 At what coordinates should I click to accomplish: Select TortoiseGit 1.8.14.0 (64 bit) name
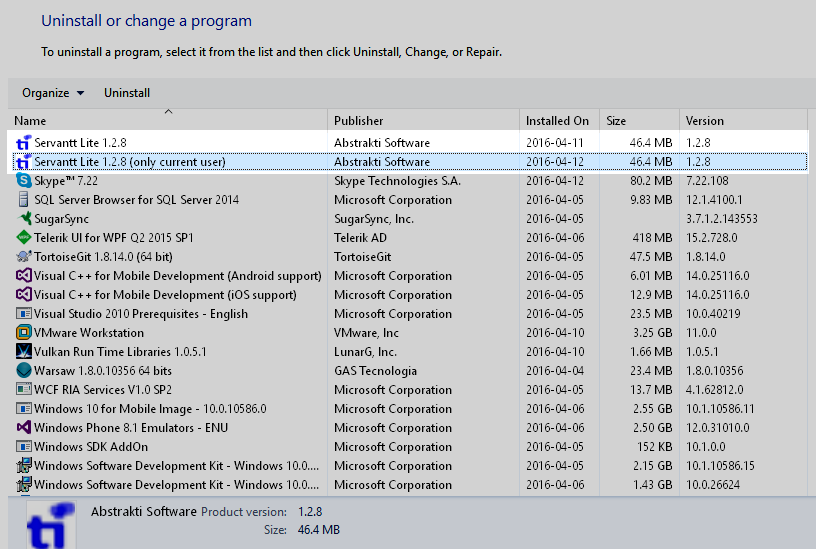click(103, 257)
